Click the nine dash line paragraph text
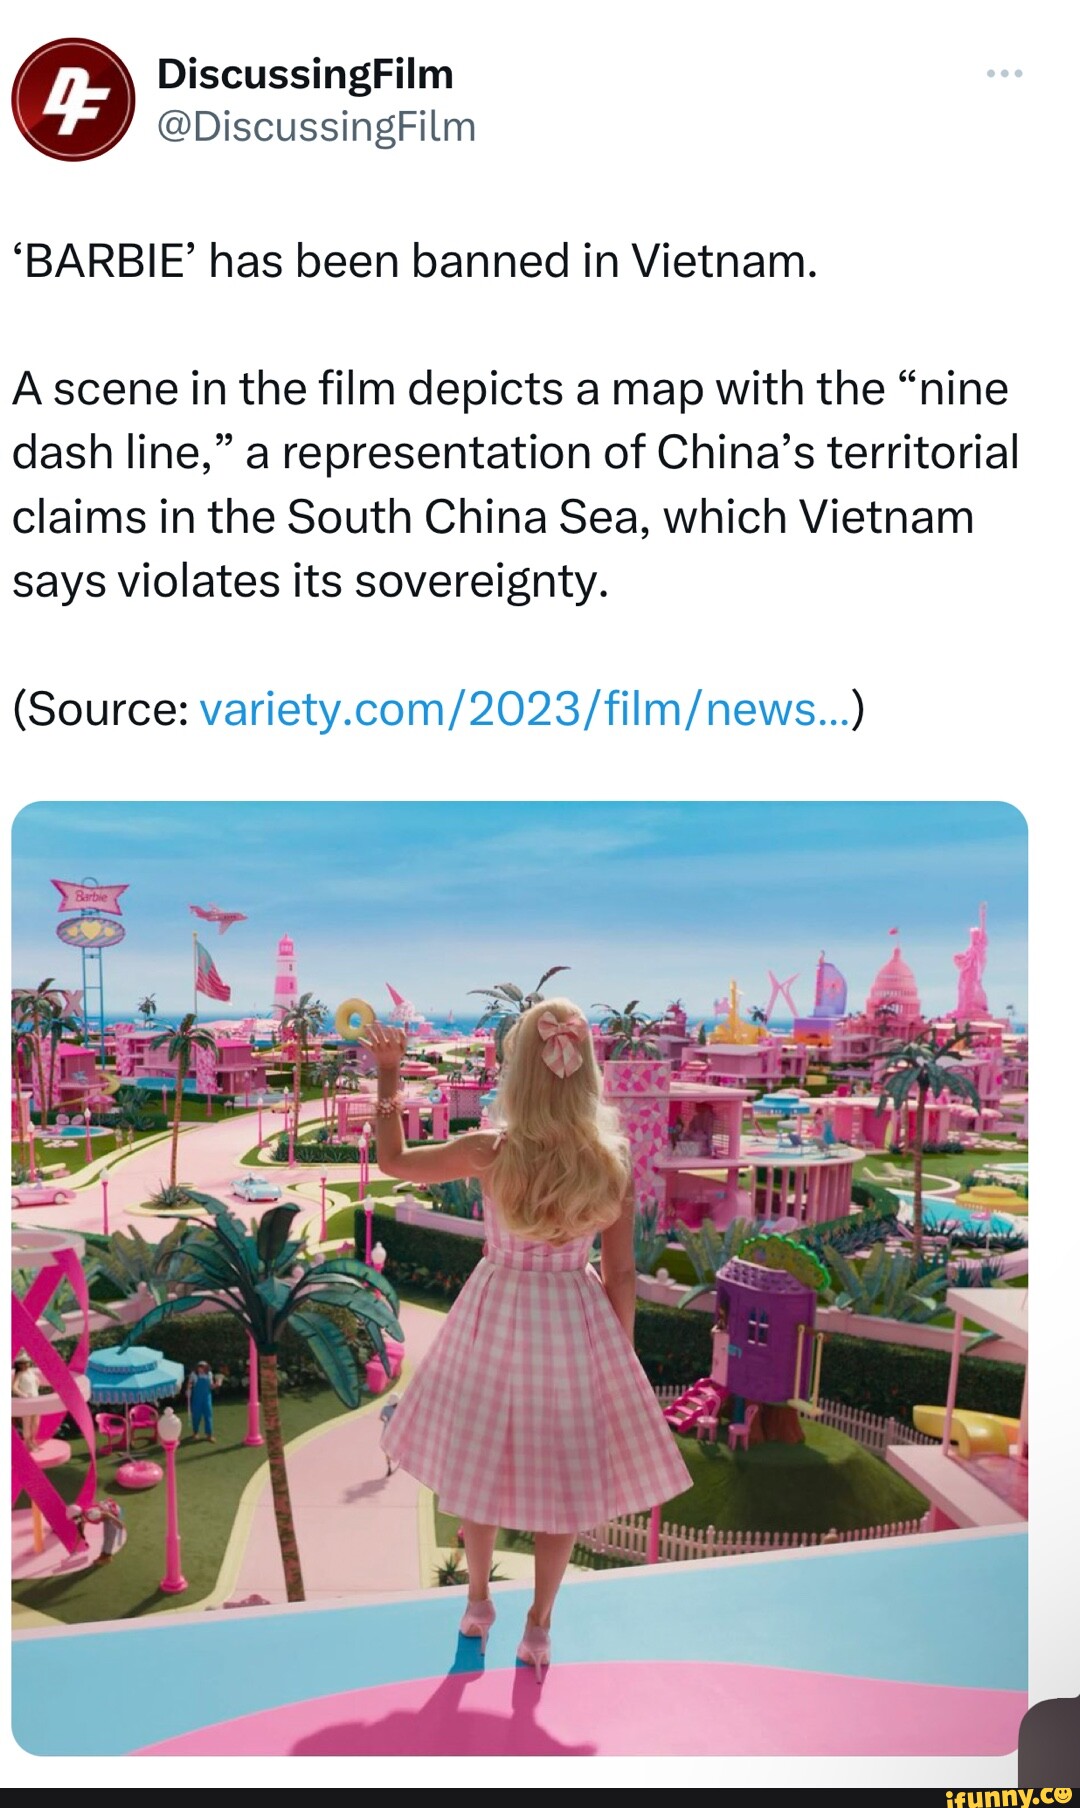 click(515, 485)
